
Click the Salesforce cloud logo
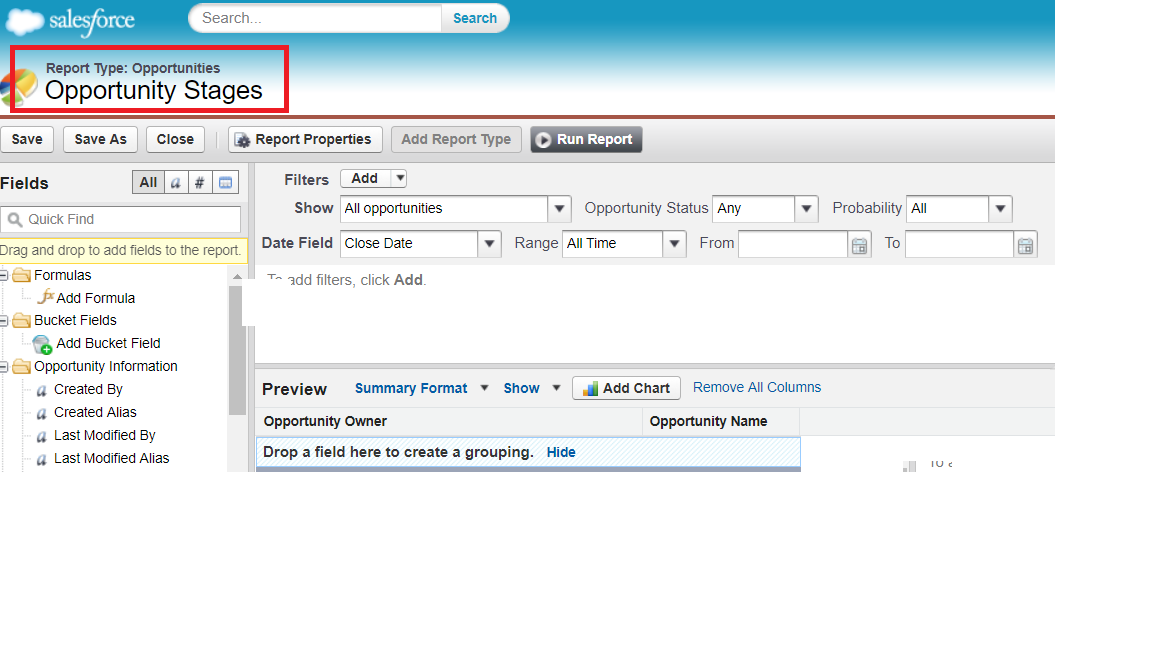coord(25,21)
